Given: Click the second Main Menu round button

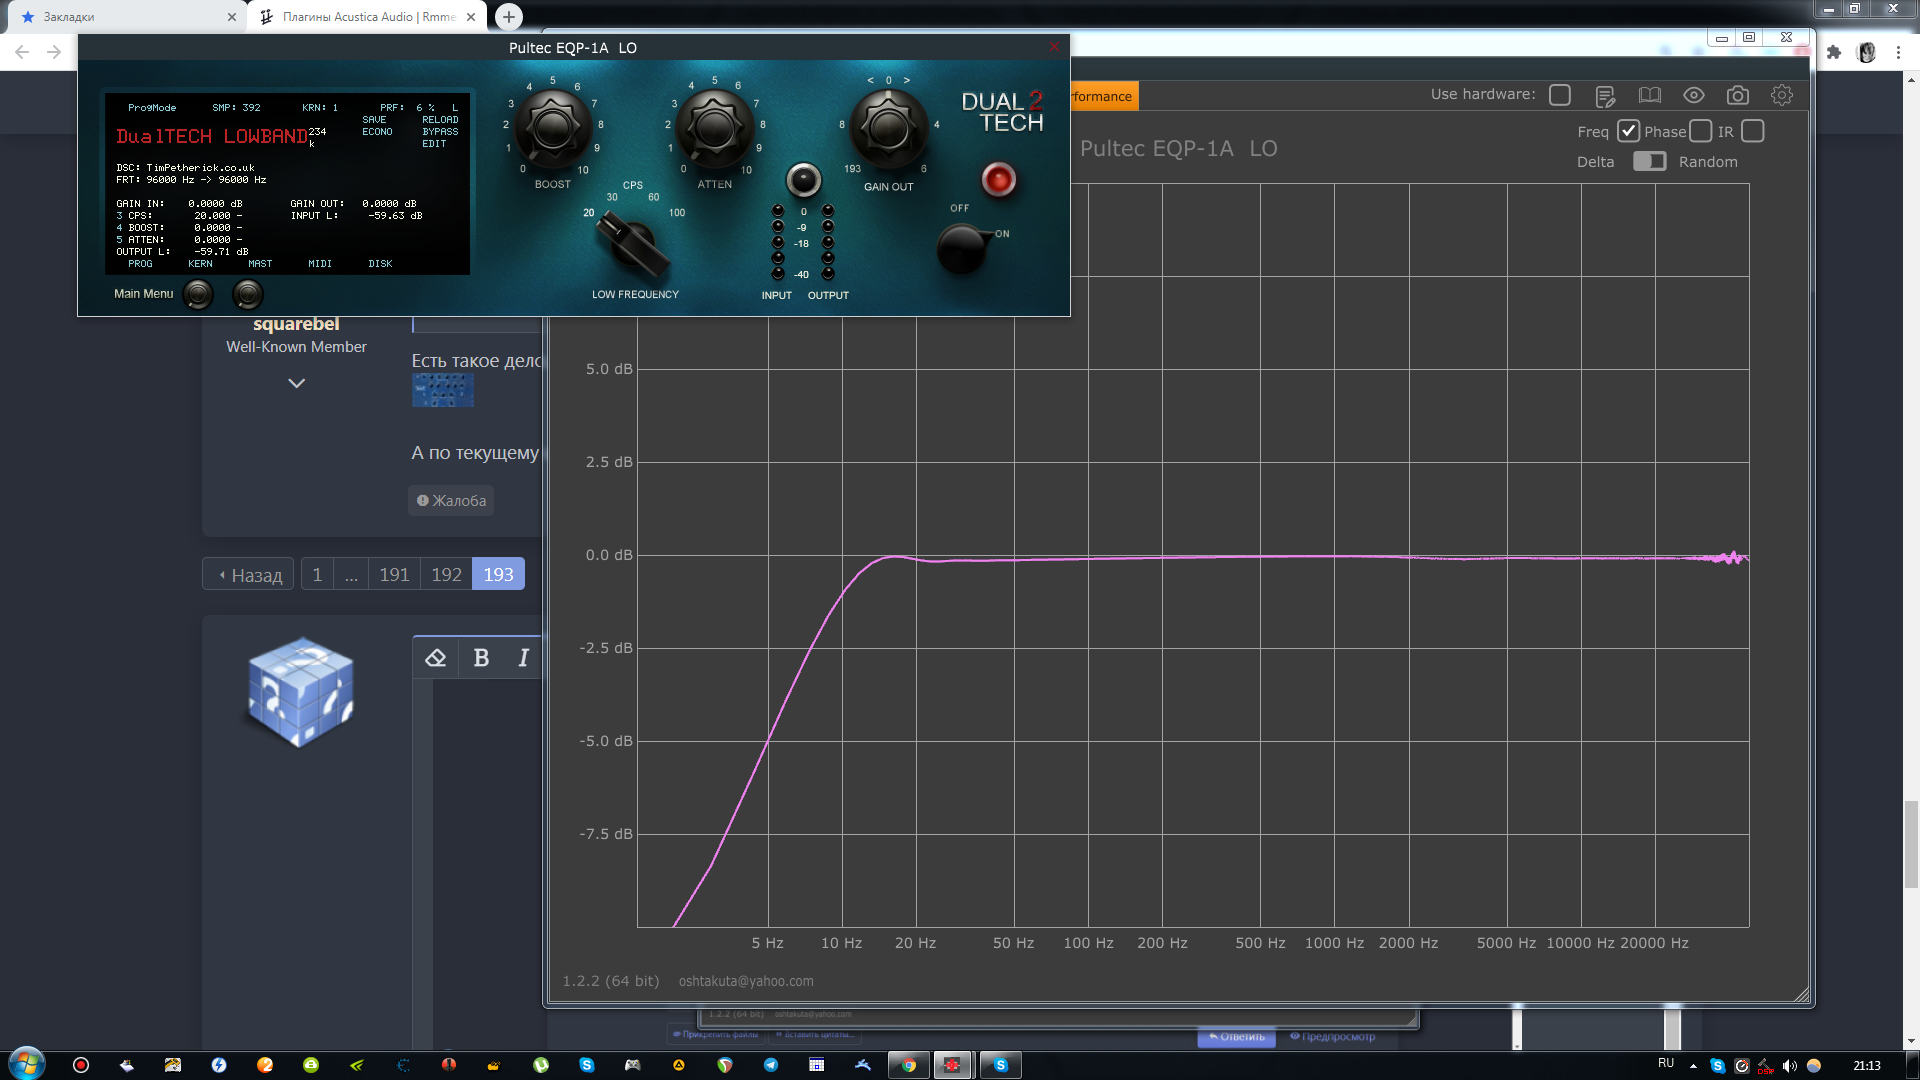Looking at the screenshot, I should [x=247, y=294].
